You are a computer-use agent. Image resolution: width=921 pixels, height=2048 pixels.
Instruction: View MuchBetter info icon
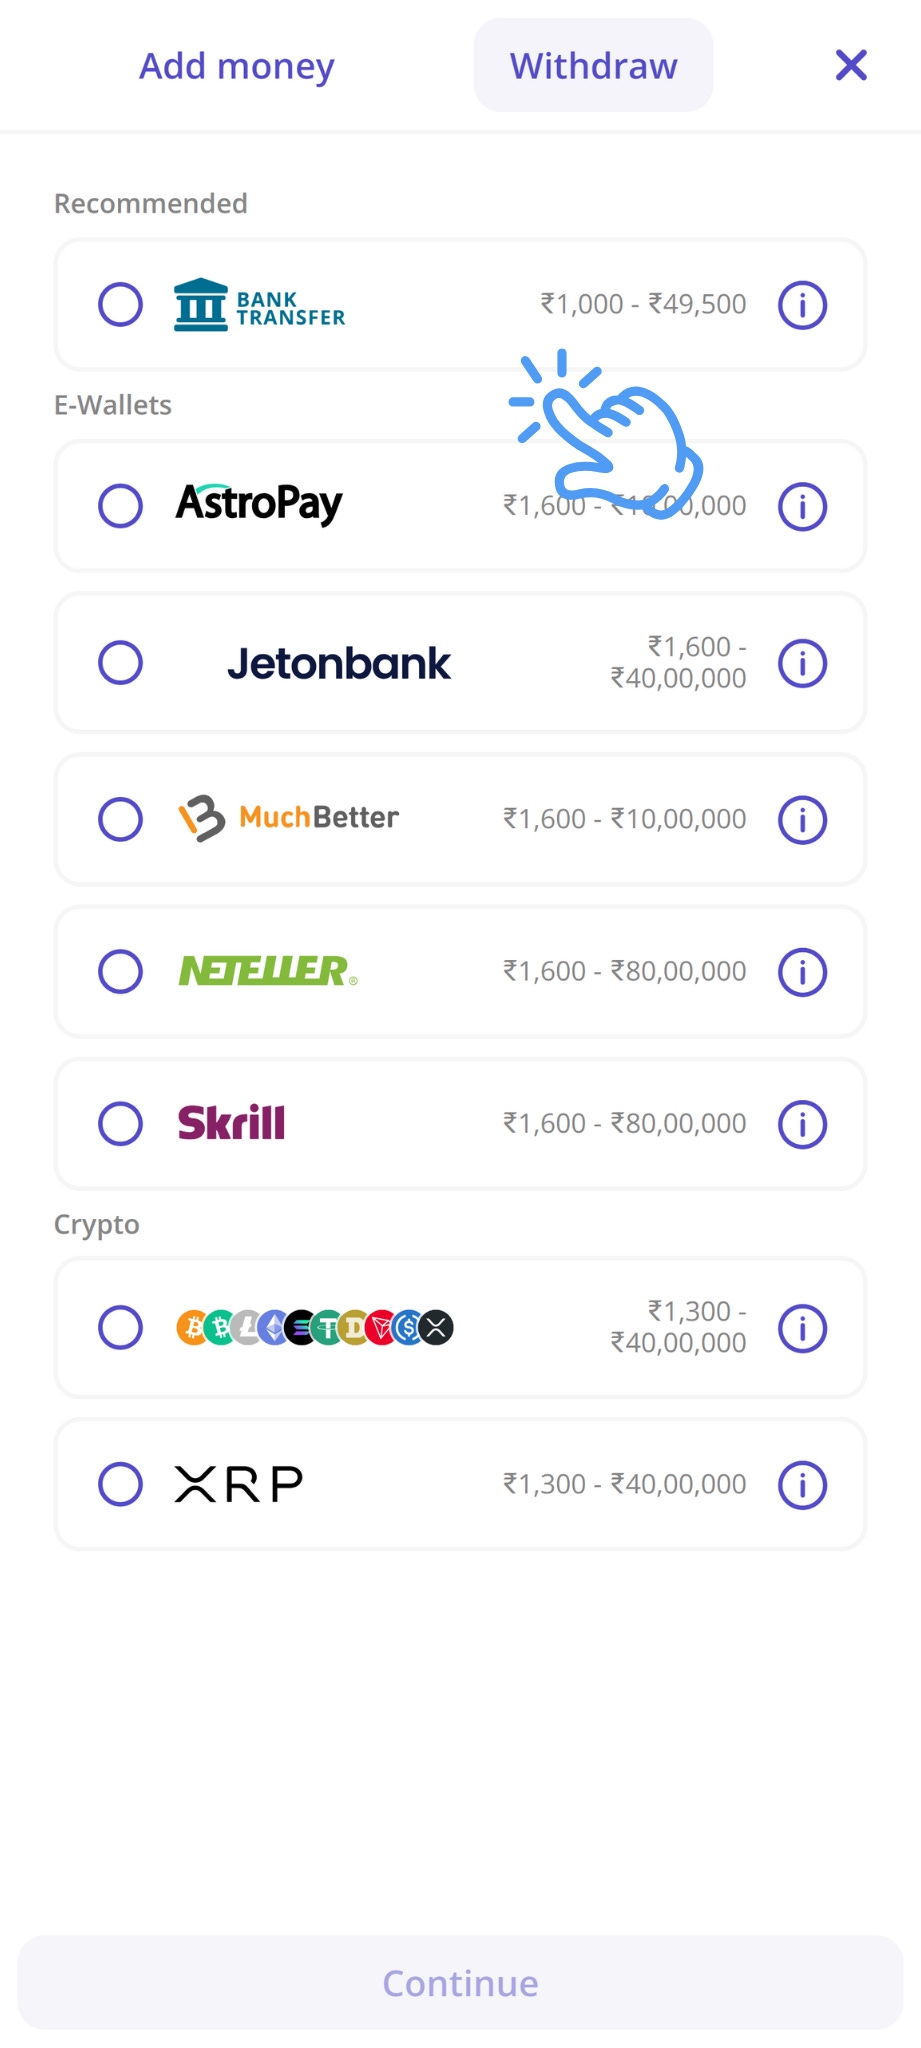pos(802,820)
